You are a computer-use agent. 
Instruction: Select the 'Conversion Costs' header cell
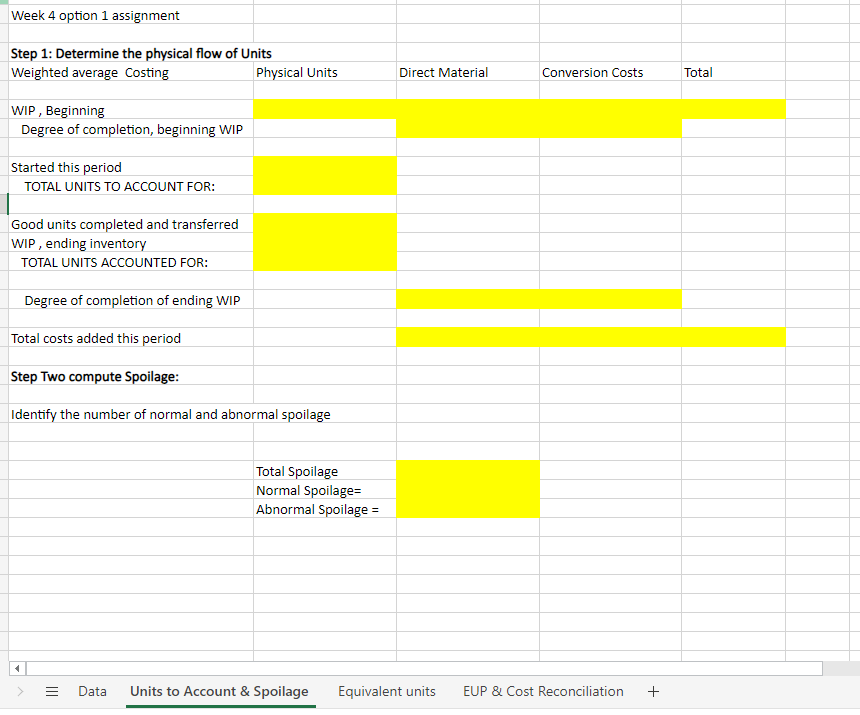[x=610, y=72]
